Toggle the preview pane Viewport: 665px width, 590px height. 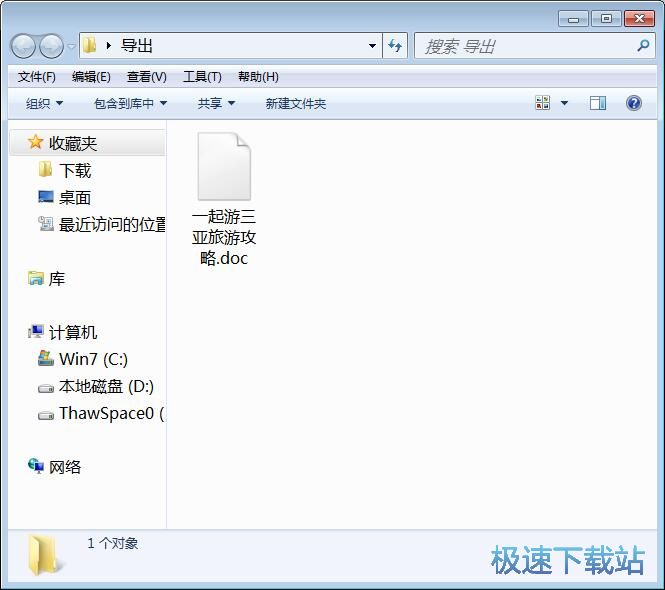tap(598, 103)
